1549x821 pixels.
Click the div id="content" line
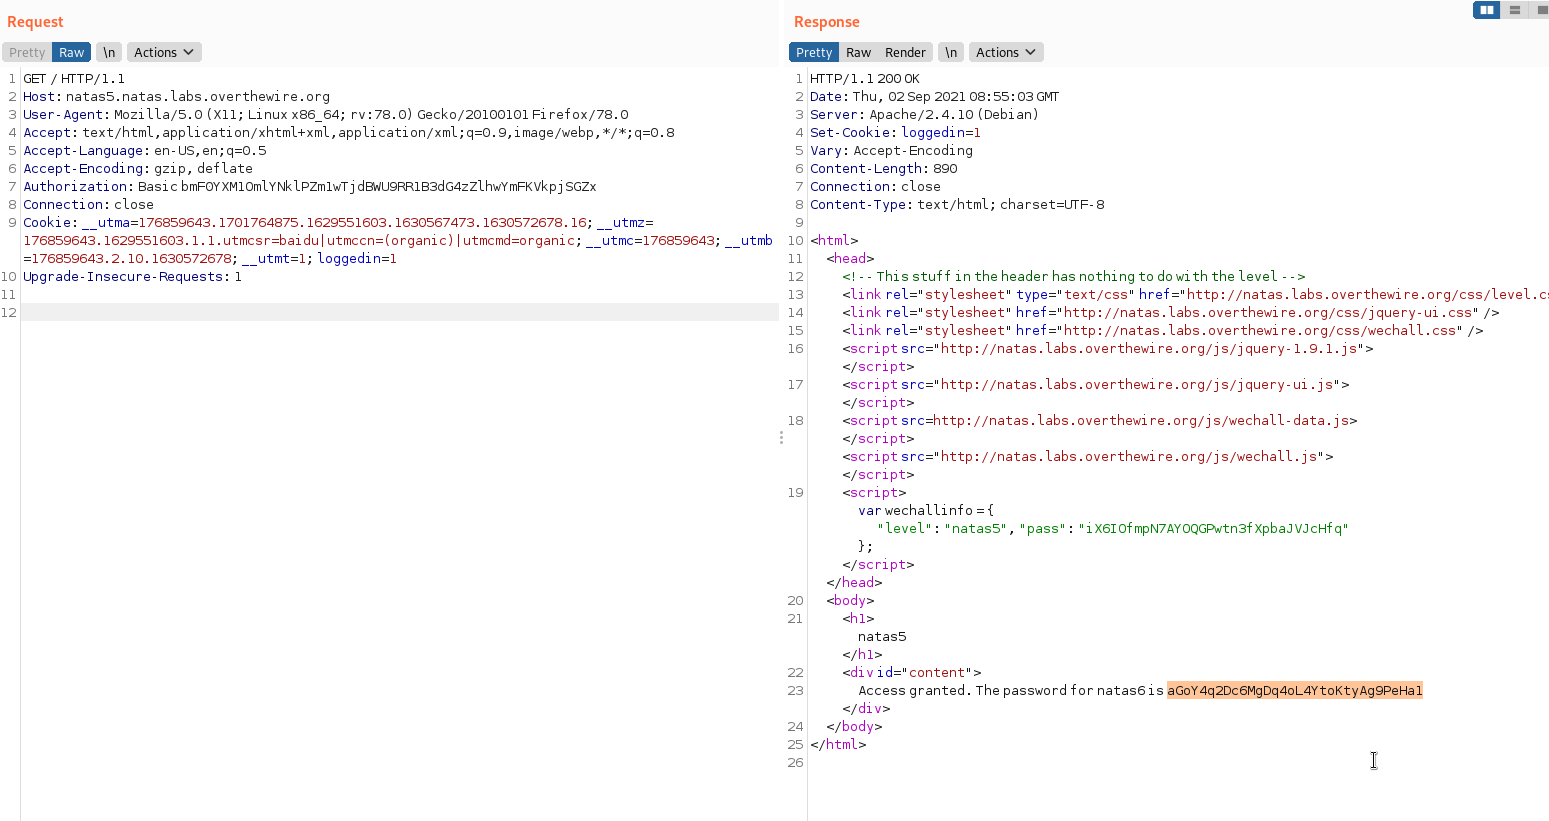(x=912, y=673)
